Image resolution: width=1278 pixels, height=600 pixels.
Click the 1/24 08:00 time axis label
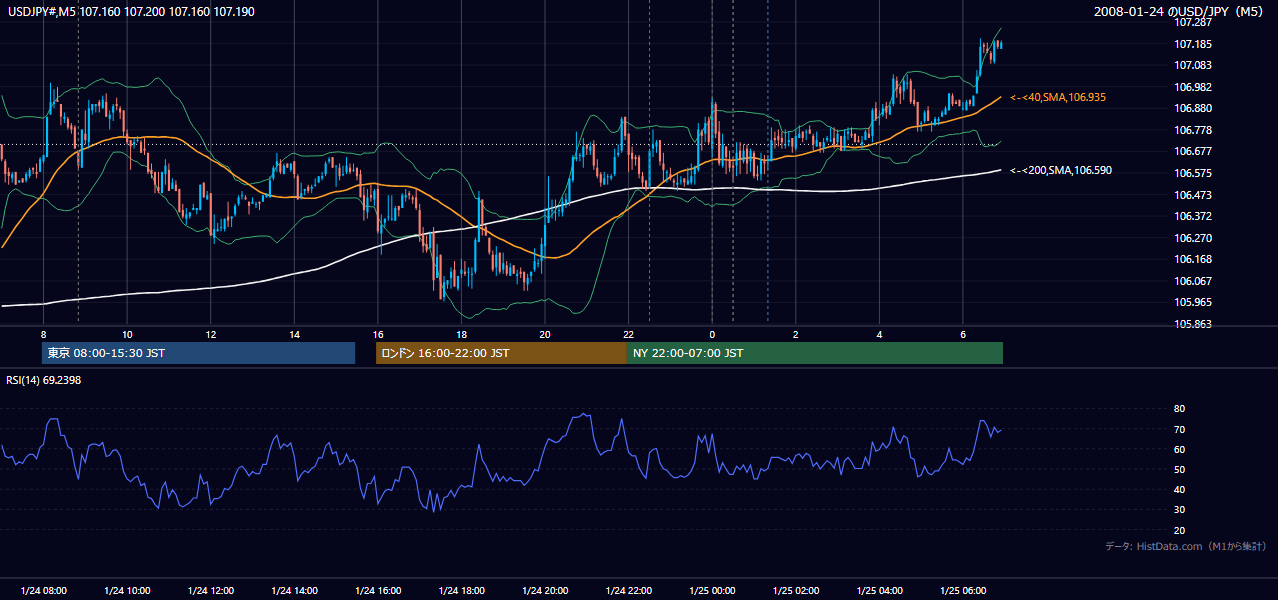pyautogui.click(x=43, y=591)
